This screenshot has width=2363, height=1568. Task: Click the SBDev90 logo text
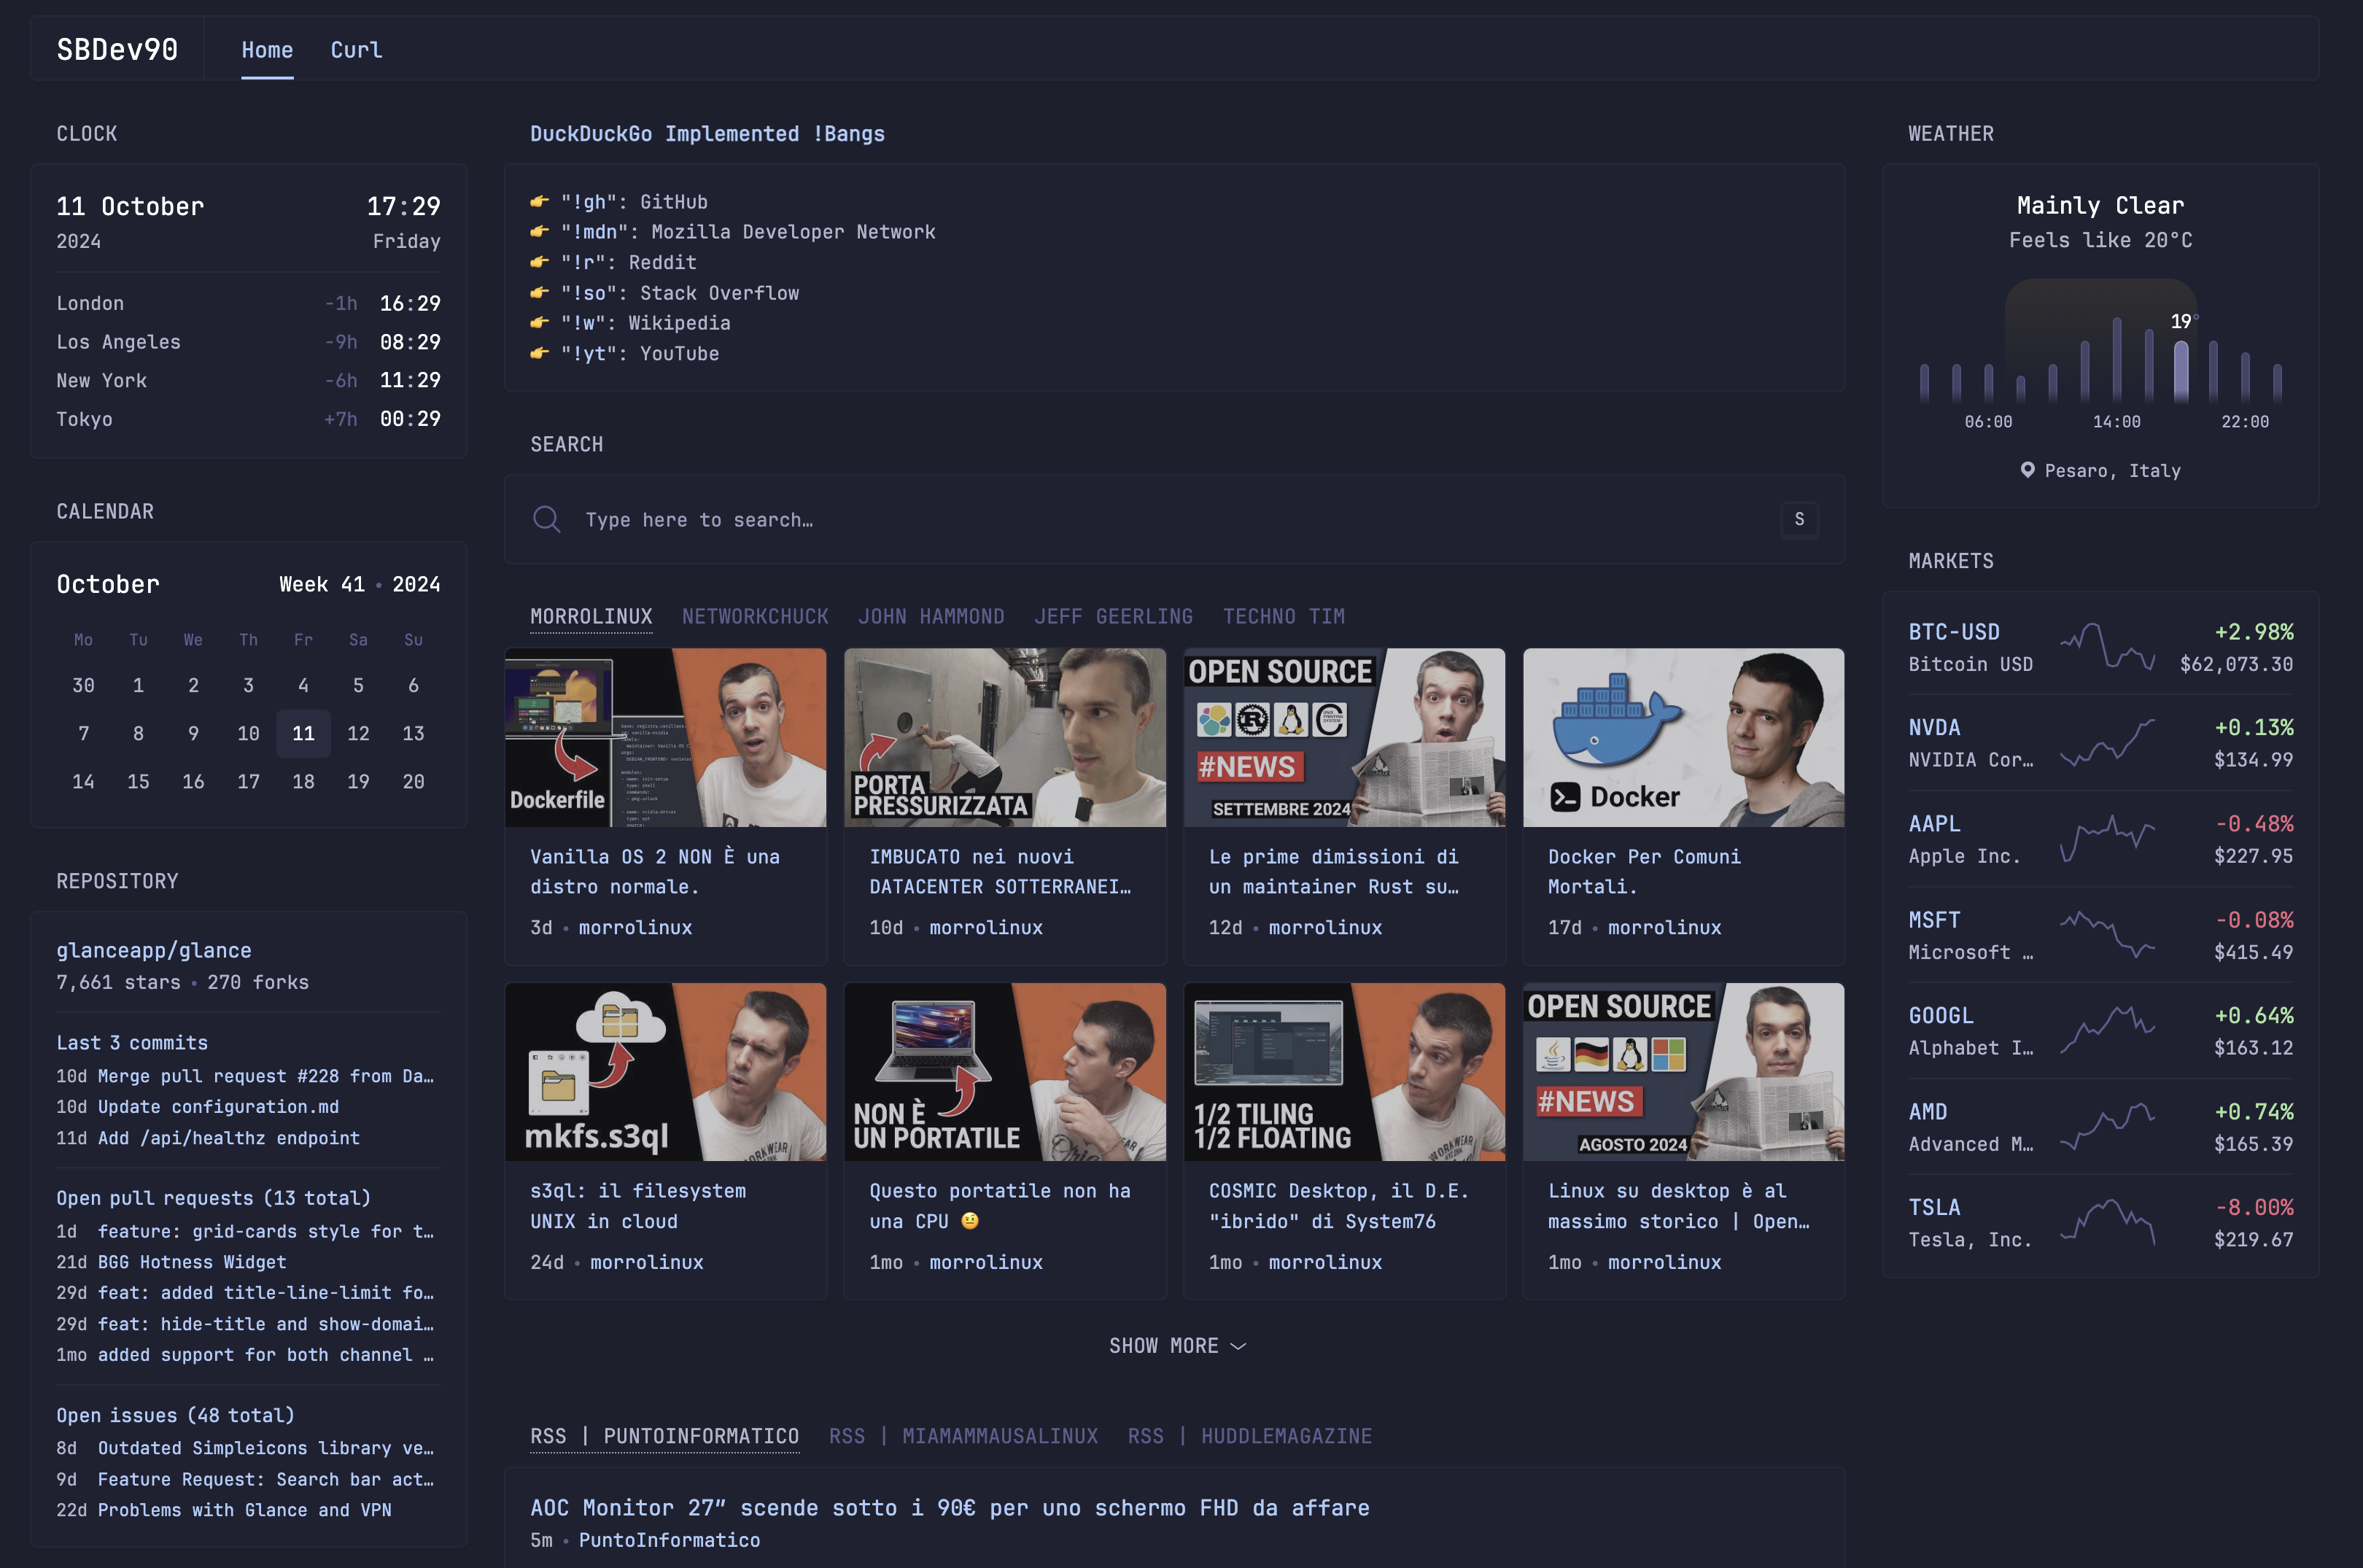[117, 49]
